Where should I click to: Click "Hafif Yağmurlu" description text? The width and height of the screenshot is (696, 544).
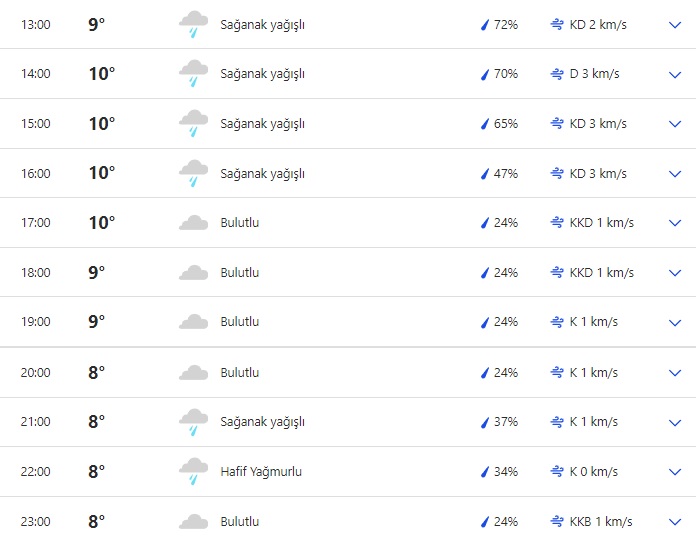(x=261, y=472)
